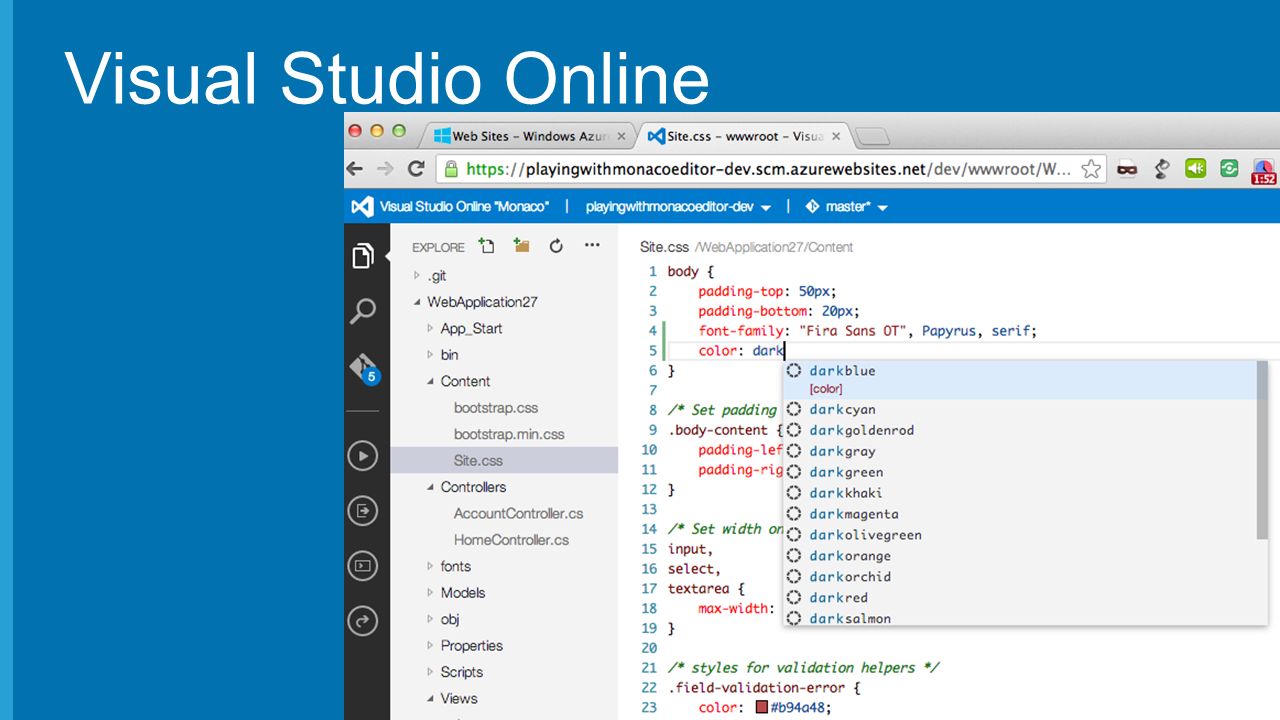Expand the bin folder

click(431, 354)
